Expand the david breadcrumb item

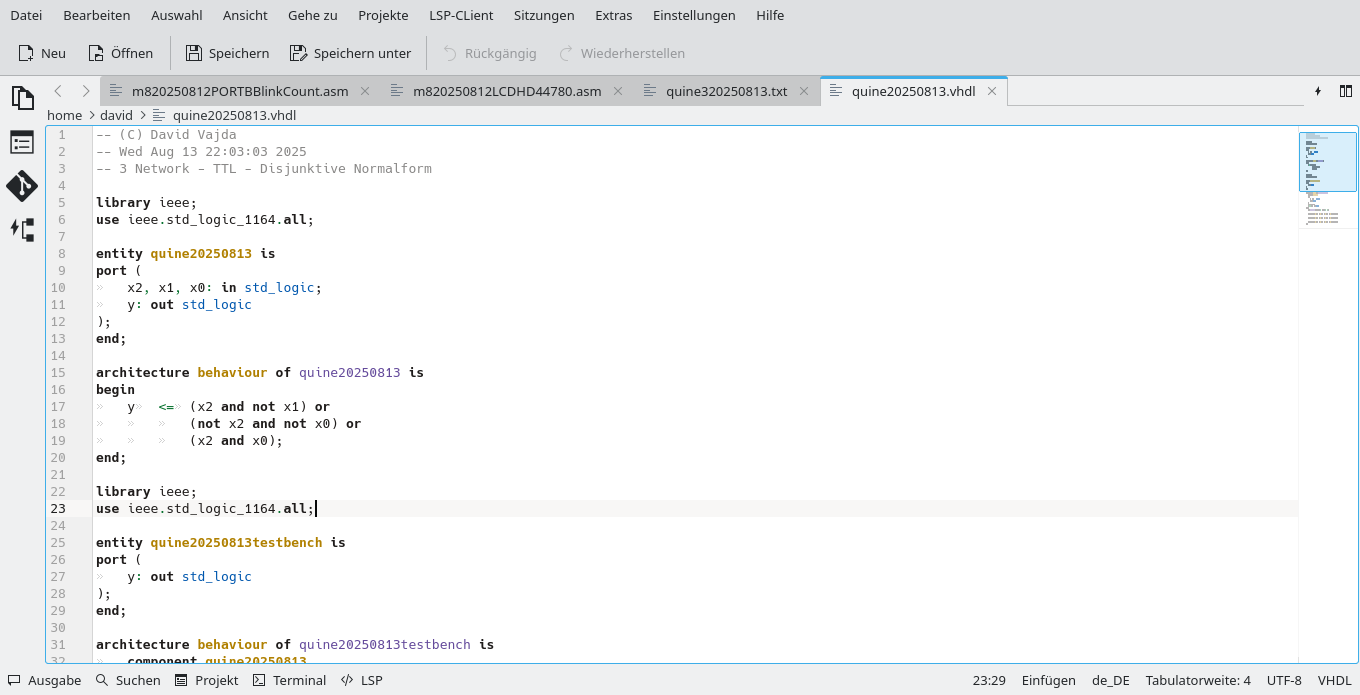pos(116,115)
